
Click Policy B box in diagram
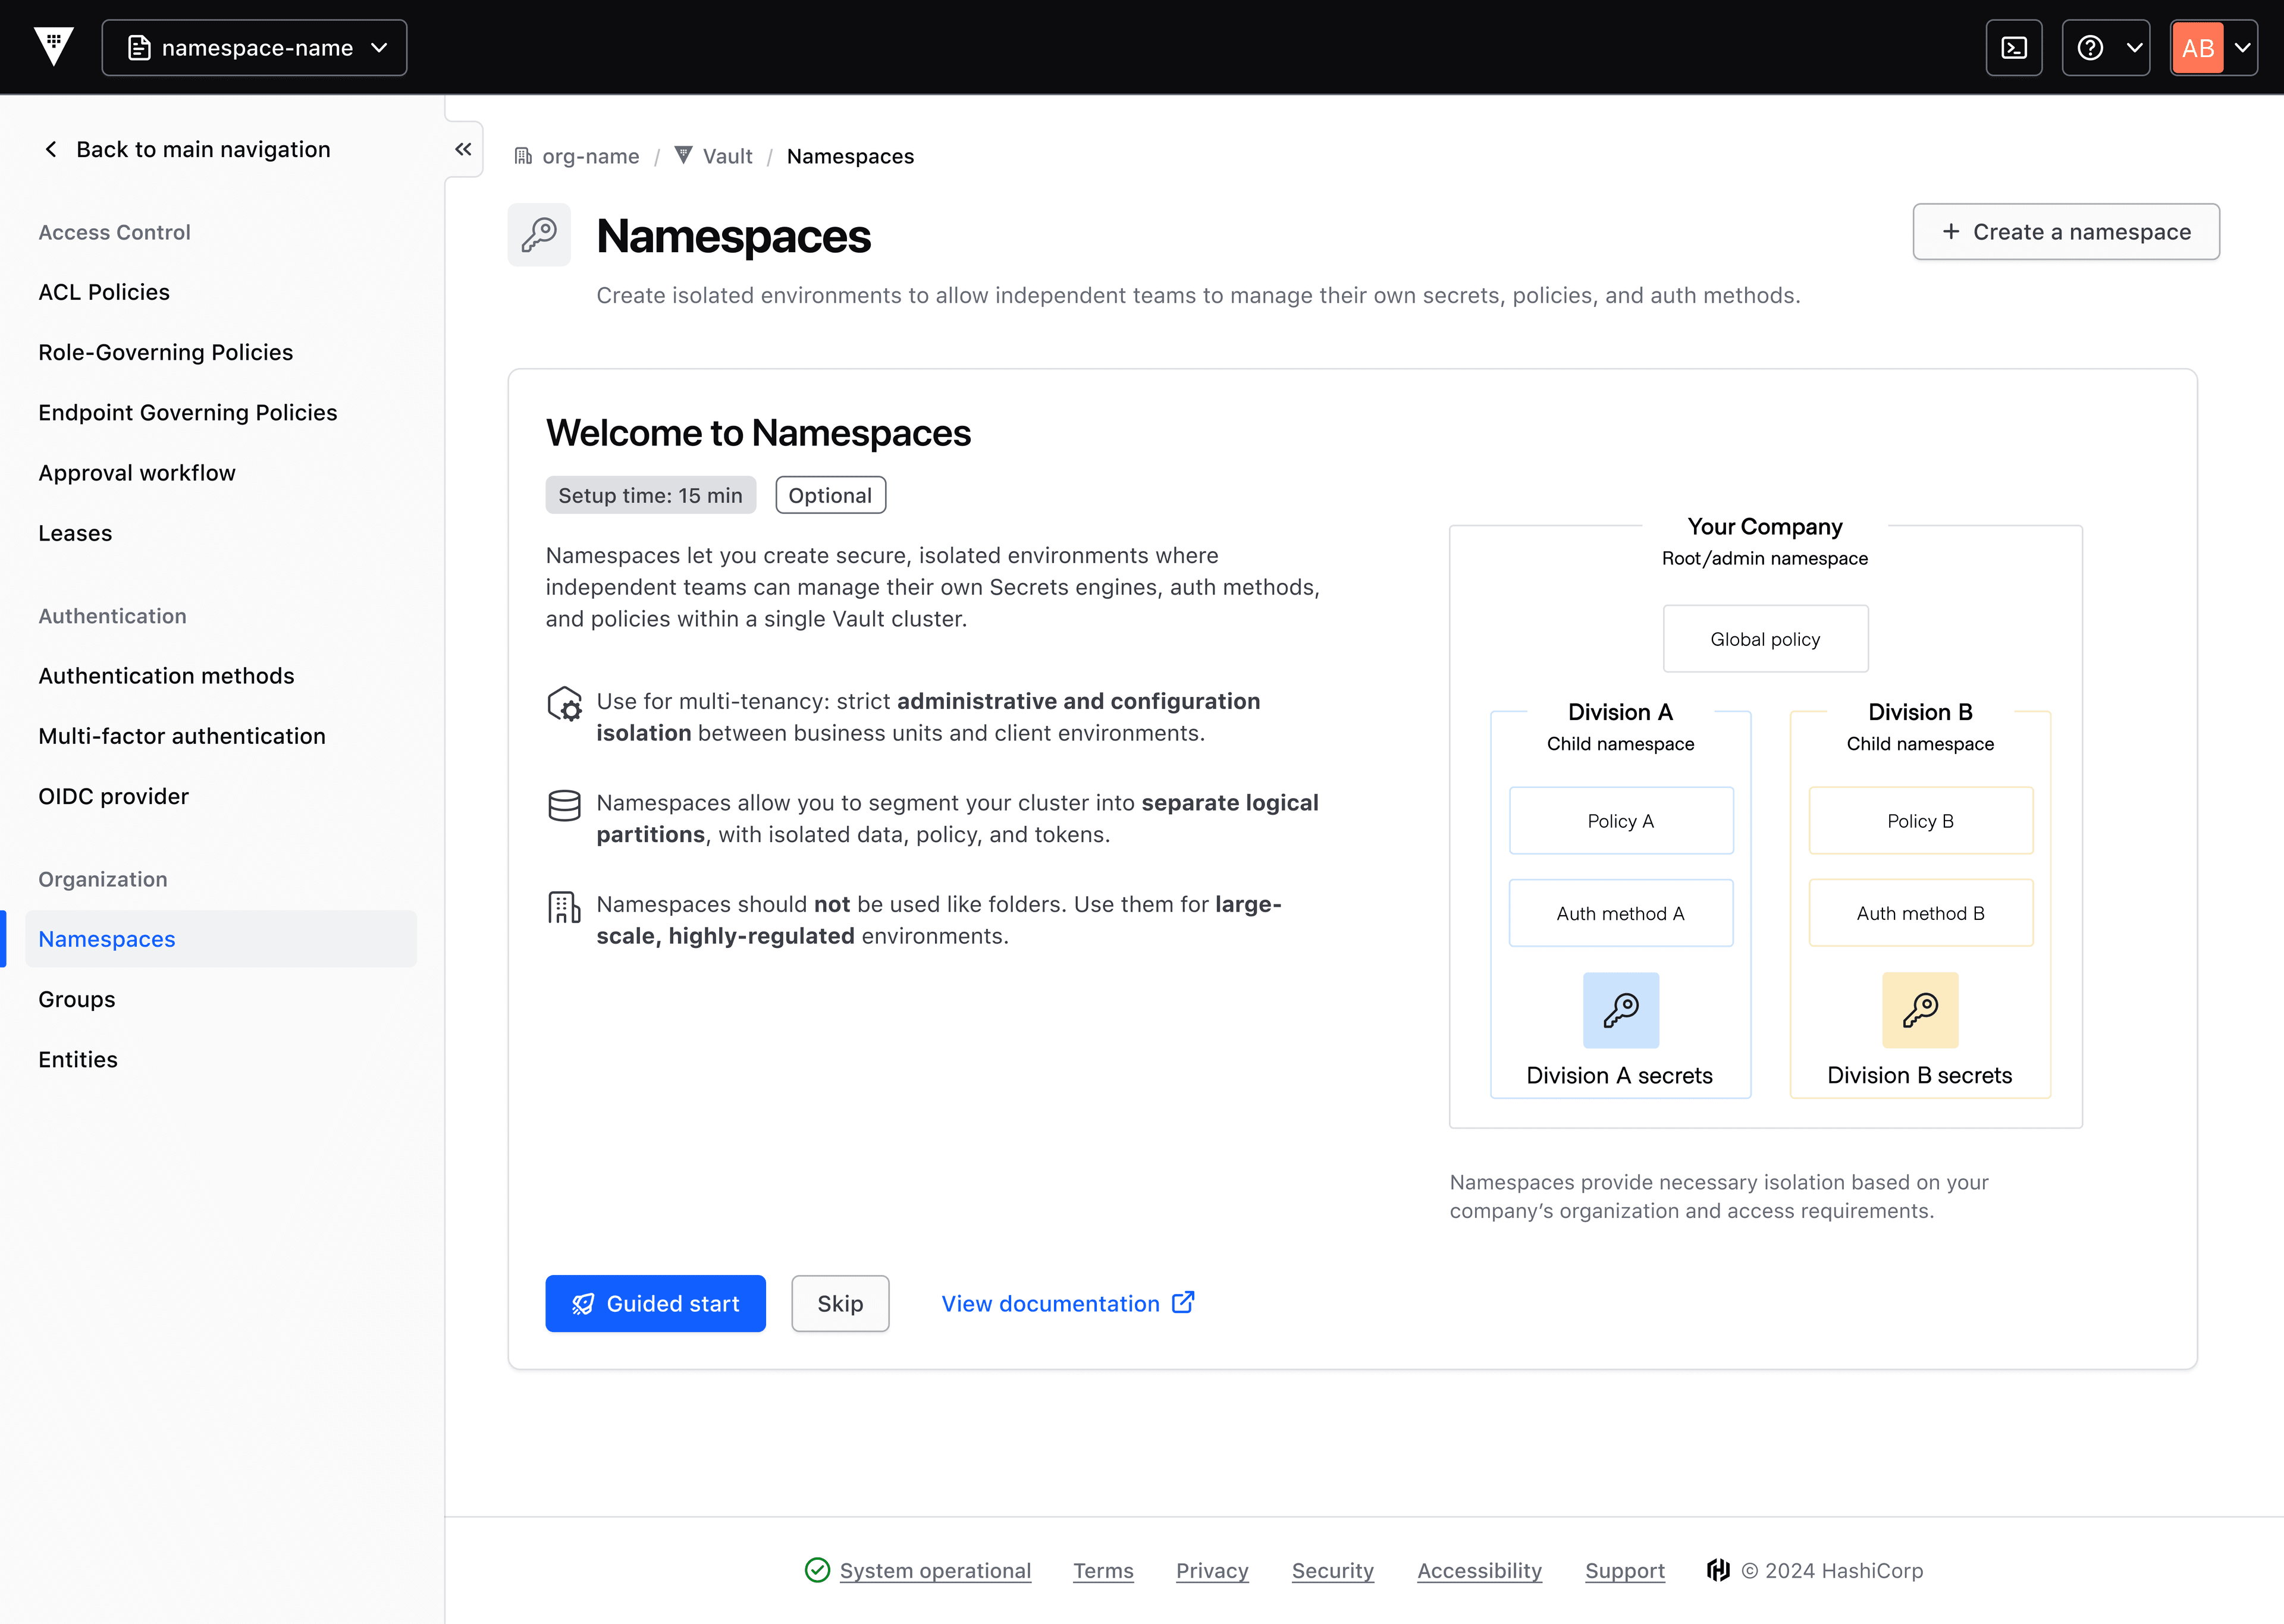click(1920, 821)
